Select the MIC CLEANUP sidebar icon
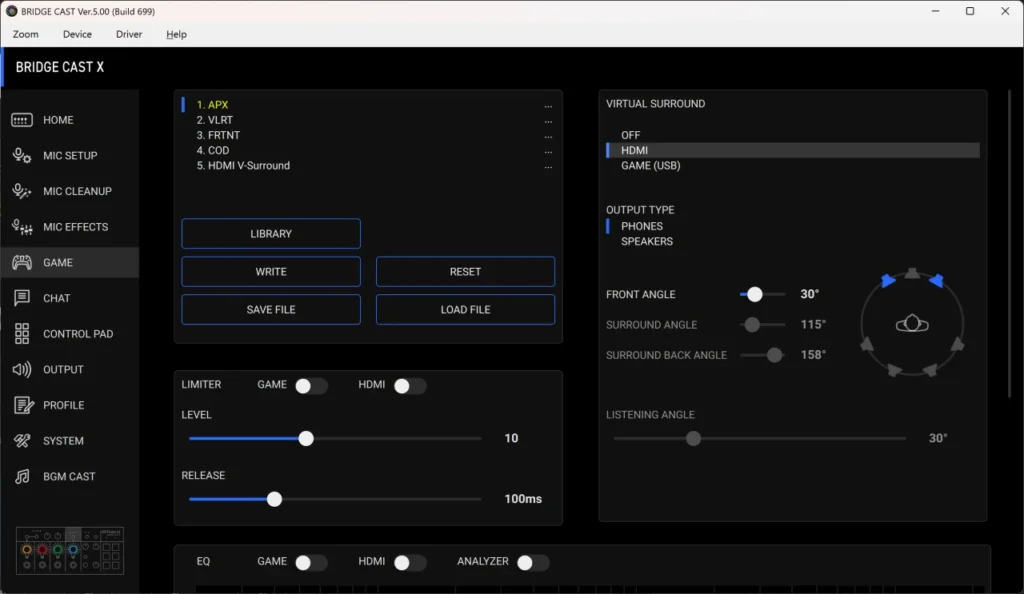 click(x=22, y=191)
